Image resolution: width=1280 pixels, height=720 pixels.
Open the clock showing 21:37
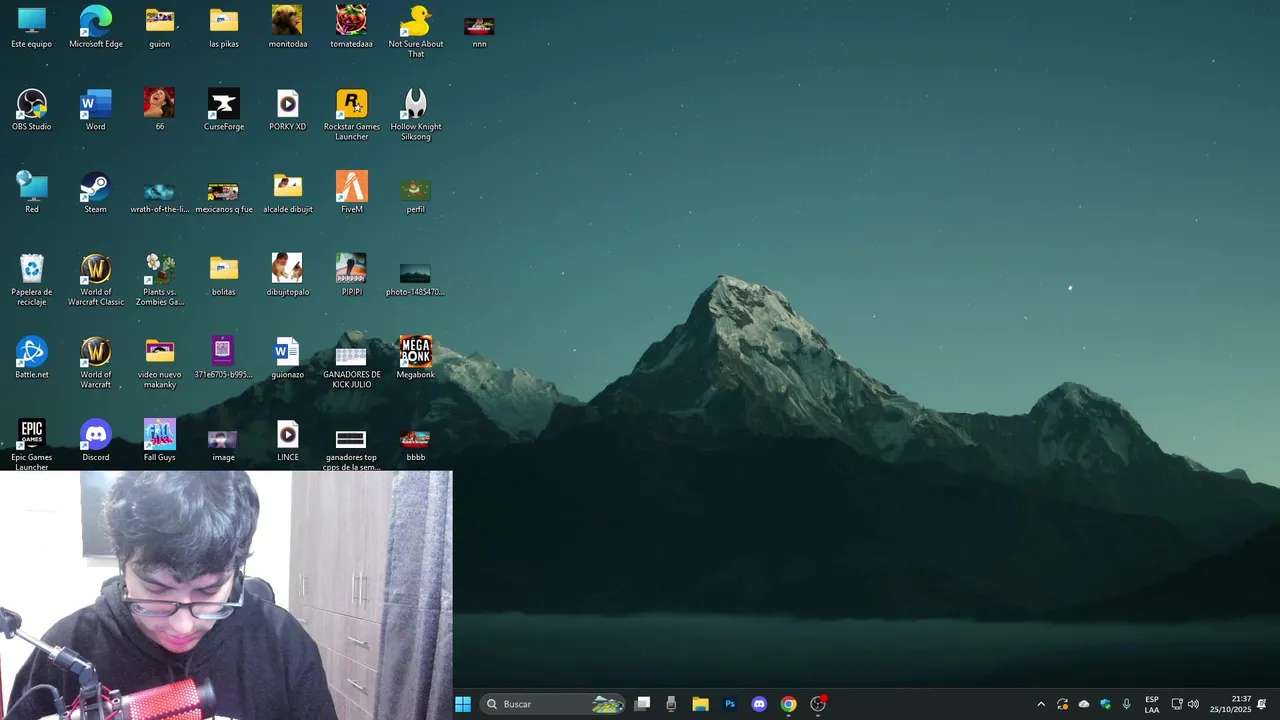pyautogui.click(x=1230, y=704)
